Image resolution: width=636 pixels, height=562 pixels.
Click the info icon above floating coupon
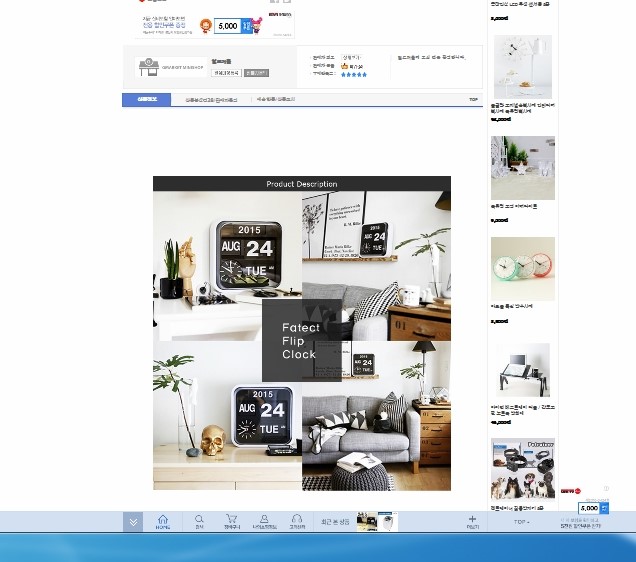[606, 489]
